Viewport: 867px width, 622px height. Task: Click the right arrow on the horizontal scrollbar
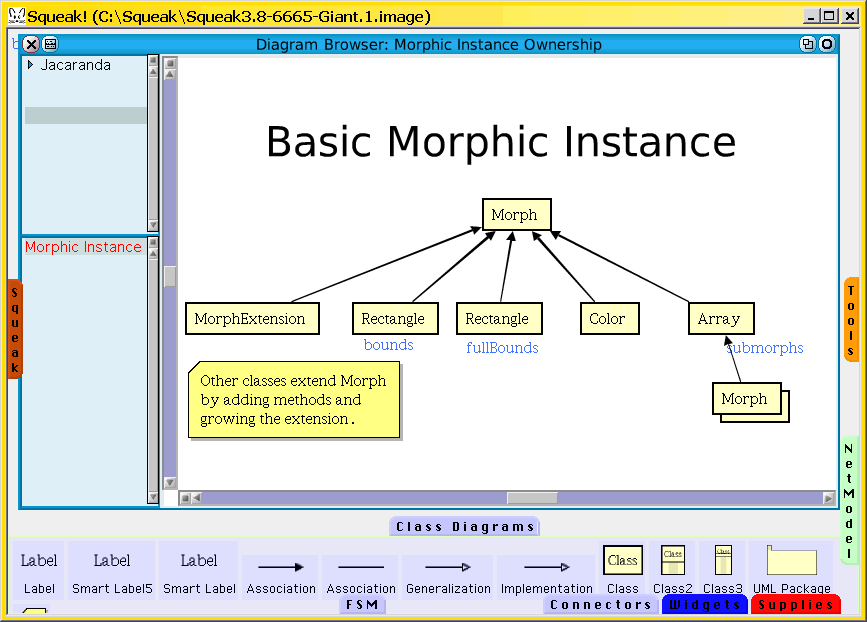[x=828, y=498]
